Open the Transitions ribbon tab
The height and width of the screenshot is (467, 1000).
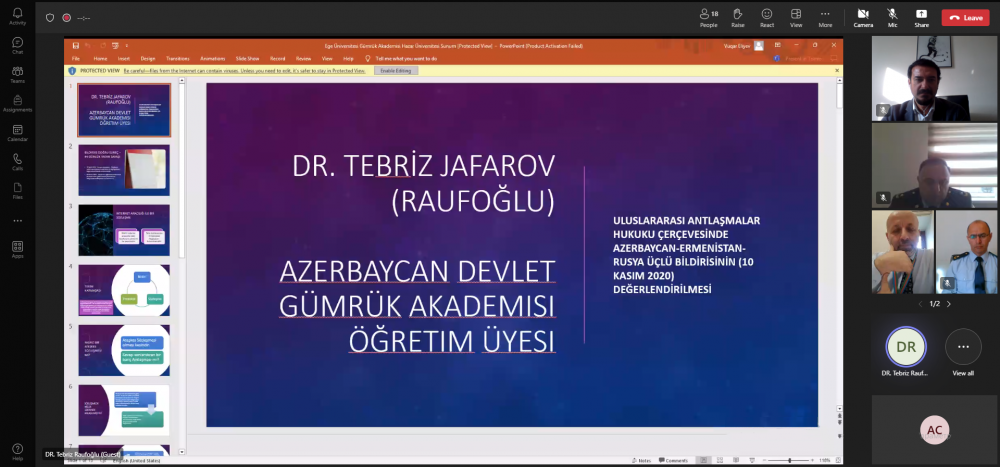click(x=178, y=59)
